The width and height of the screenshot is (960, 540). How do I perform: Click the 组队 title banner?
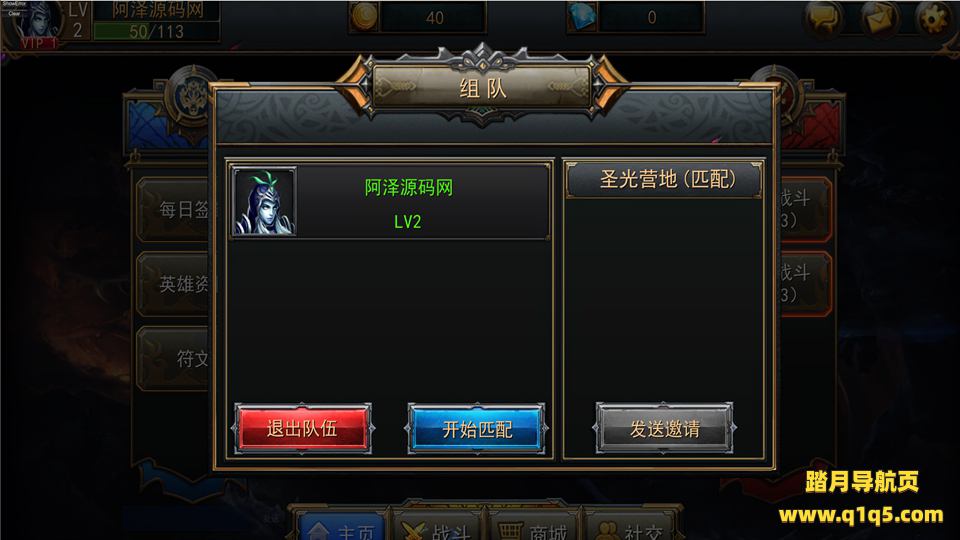click(482, 88)
